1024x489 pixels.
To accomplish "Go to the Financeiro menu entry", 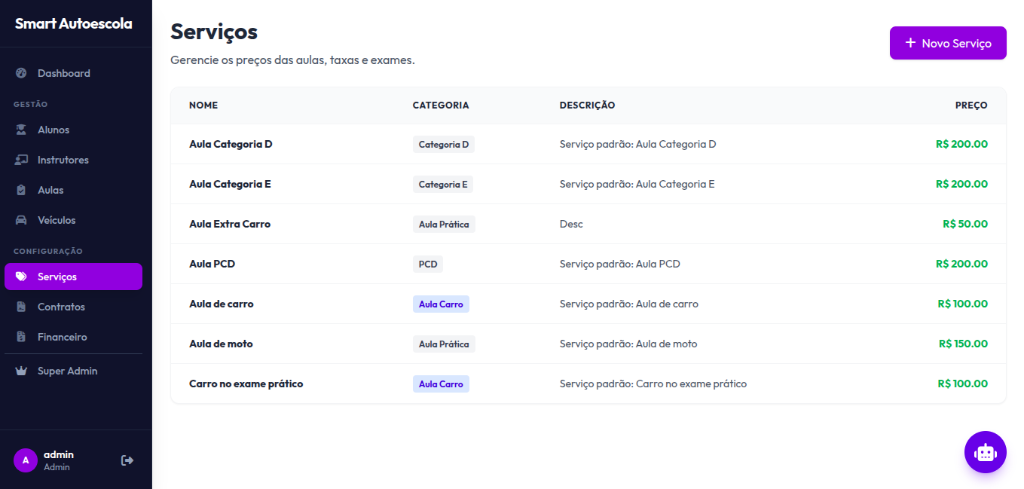I will click(62, 337).
